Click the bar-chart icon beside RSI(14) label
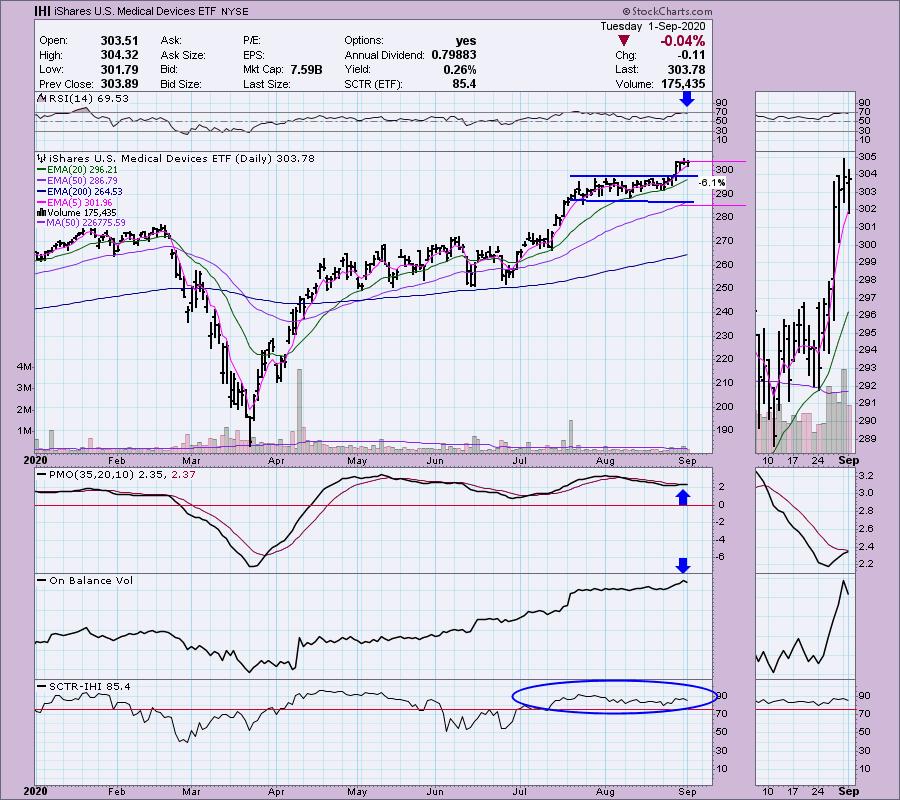The image size is (900, 800). coord(41,99)
